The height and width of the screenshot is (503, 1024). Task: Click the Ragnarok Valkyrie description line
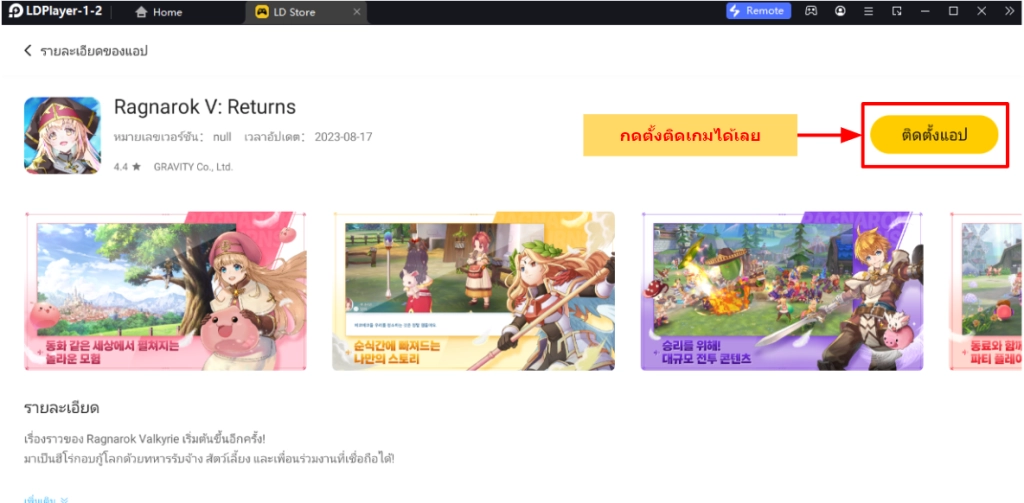tap(145, 438)
